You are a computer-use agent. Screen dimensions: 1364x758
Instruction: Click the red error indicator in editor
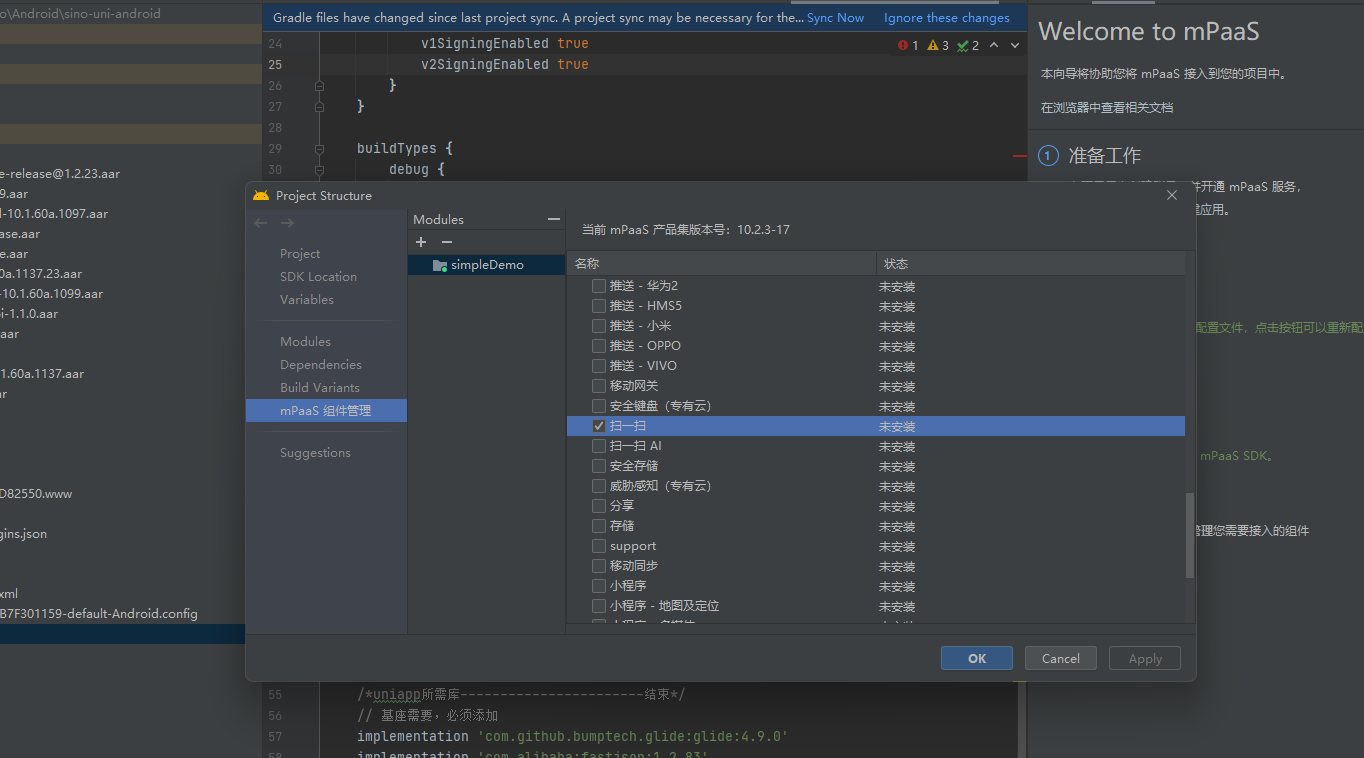pyautogui.click(x=908, y=45)
